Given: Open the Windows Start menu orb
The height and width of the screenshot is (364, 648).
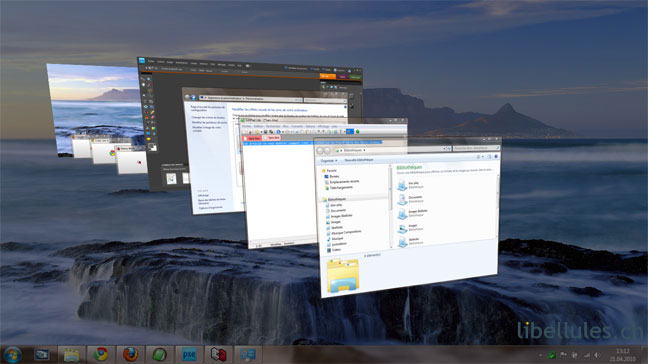Looking at the screenshot, I should [12, 354].
